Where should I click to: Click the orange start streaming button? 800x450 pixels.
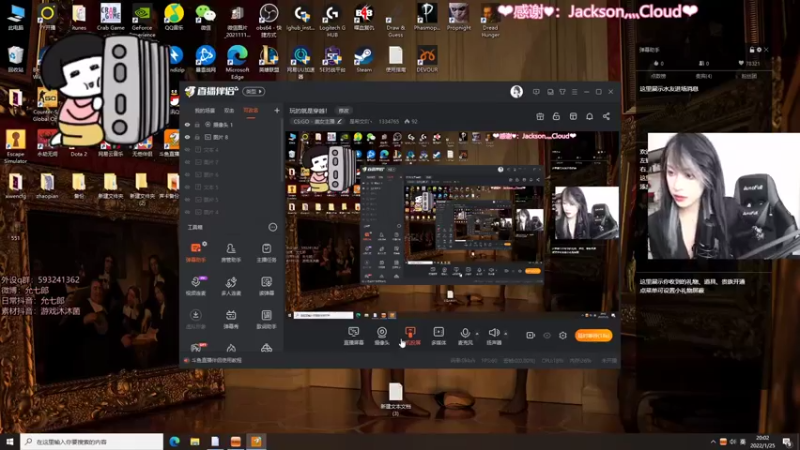click(593, 335)
